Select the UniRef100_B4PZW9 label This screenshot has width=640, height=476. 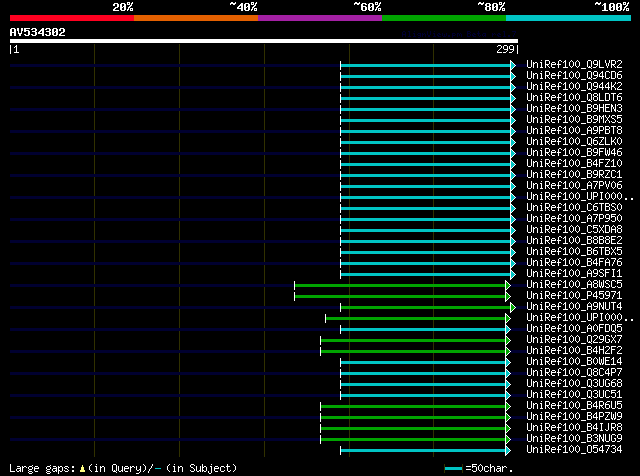[574, 417]
